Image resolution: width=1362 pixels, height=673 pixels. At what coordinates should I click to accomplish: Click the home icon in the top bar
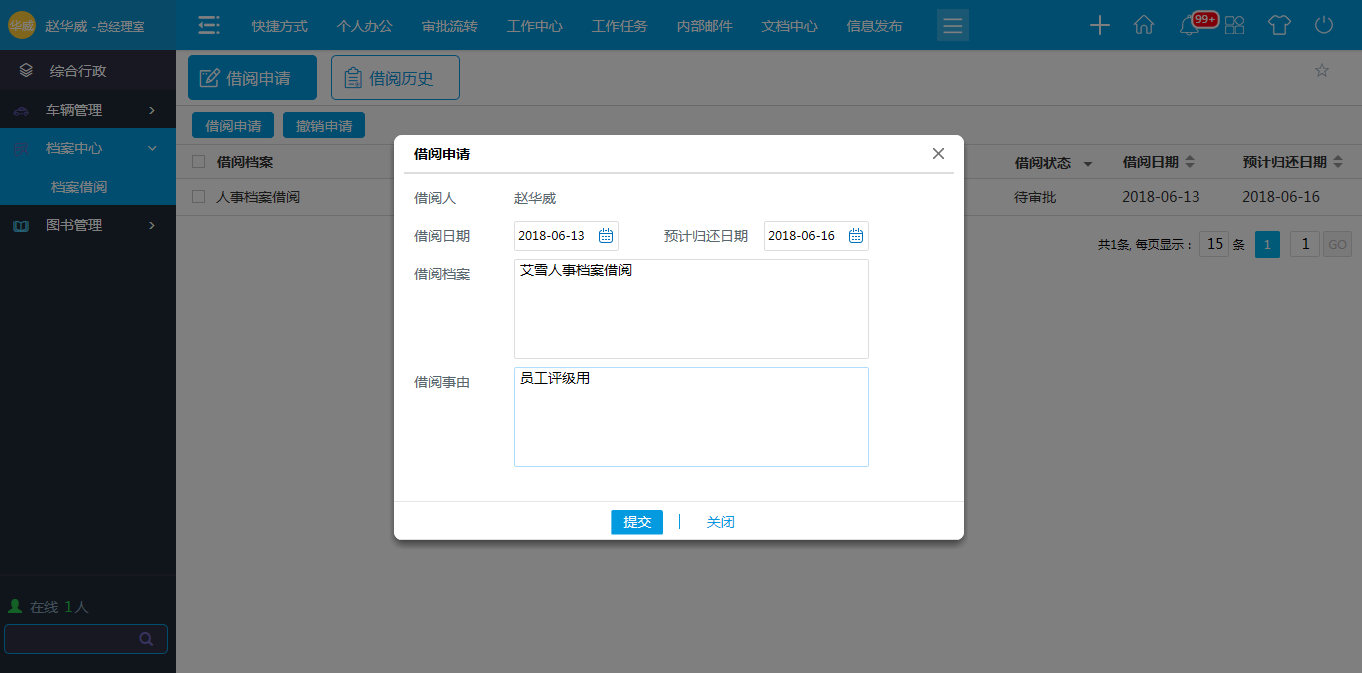click(x=1144, y=25)
